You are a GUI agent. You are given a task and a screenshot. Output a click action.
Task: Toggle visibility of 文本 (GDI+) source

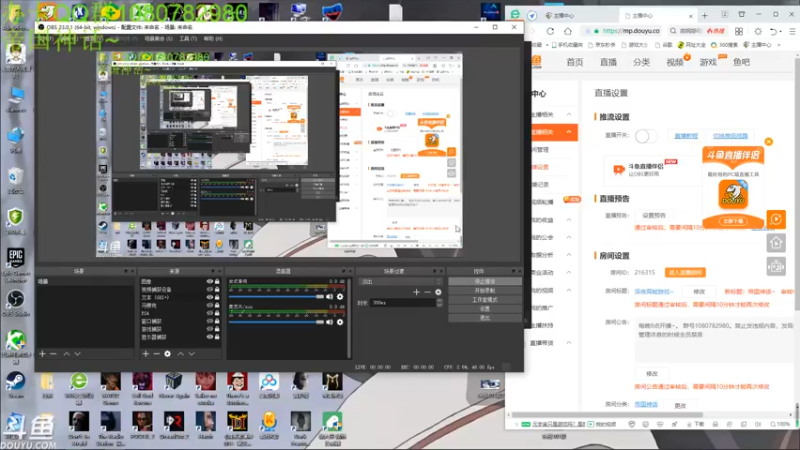(x=210, y=297)
